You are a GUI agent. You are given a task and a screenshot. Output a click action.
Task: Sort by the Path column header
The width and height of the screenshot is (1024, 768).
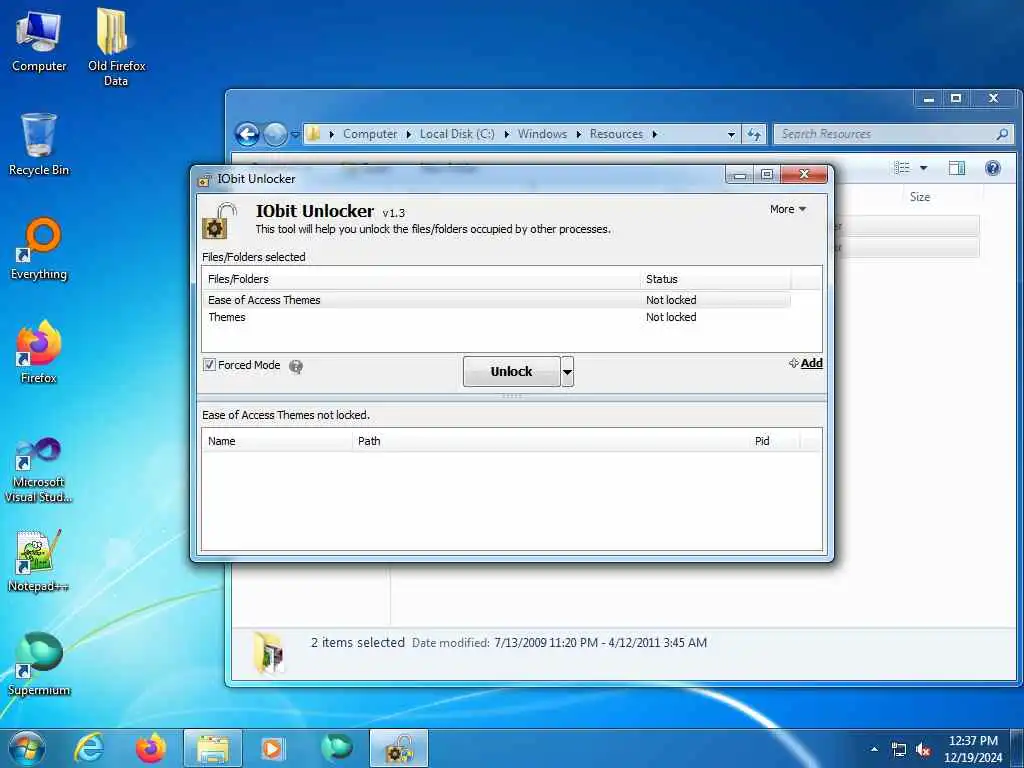(551, 441)
